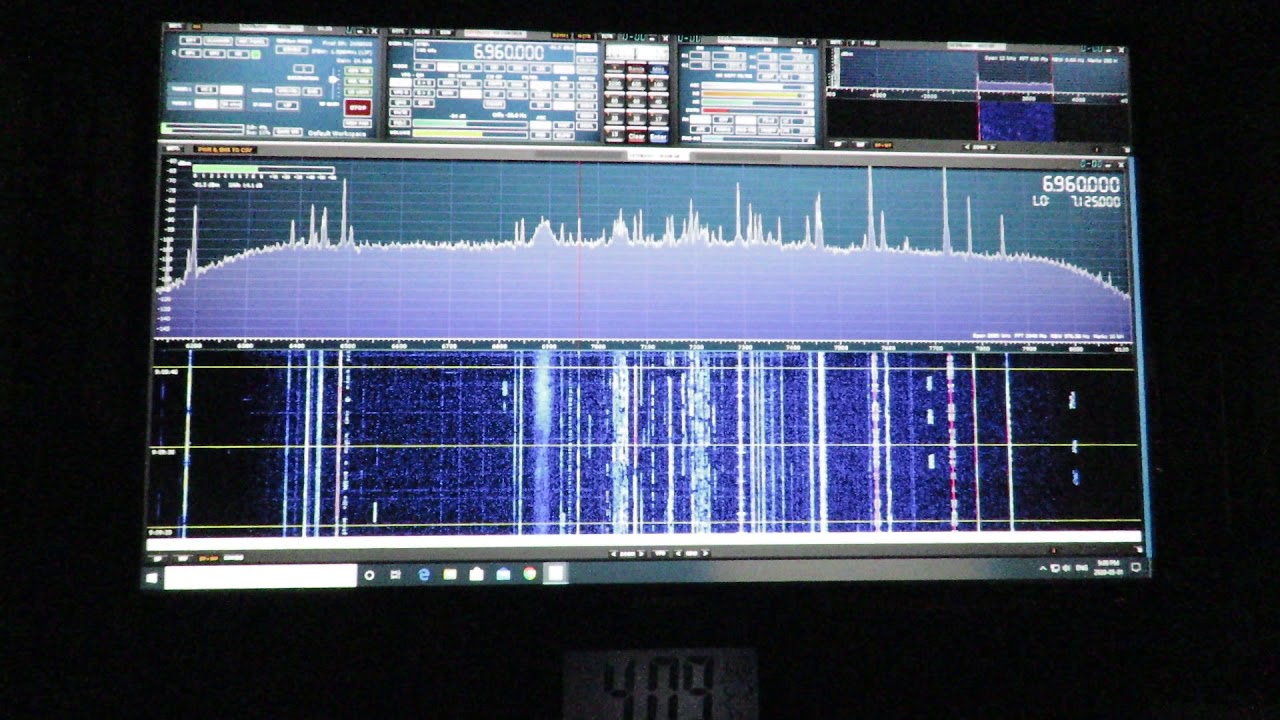Viewport: 1280px width, 720px height.
Task: Click the 6.960.000 frequency display in the receiver panel
Action: [x=508, y=51]
